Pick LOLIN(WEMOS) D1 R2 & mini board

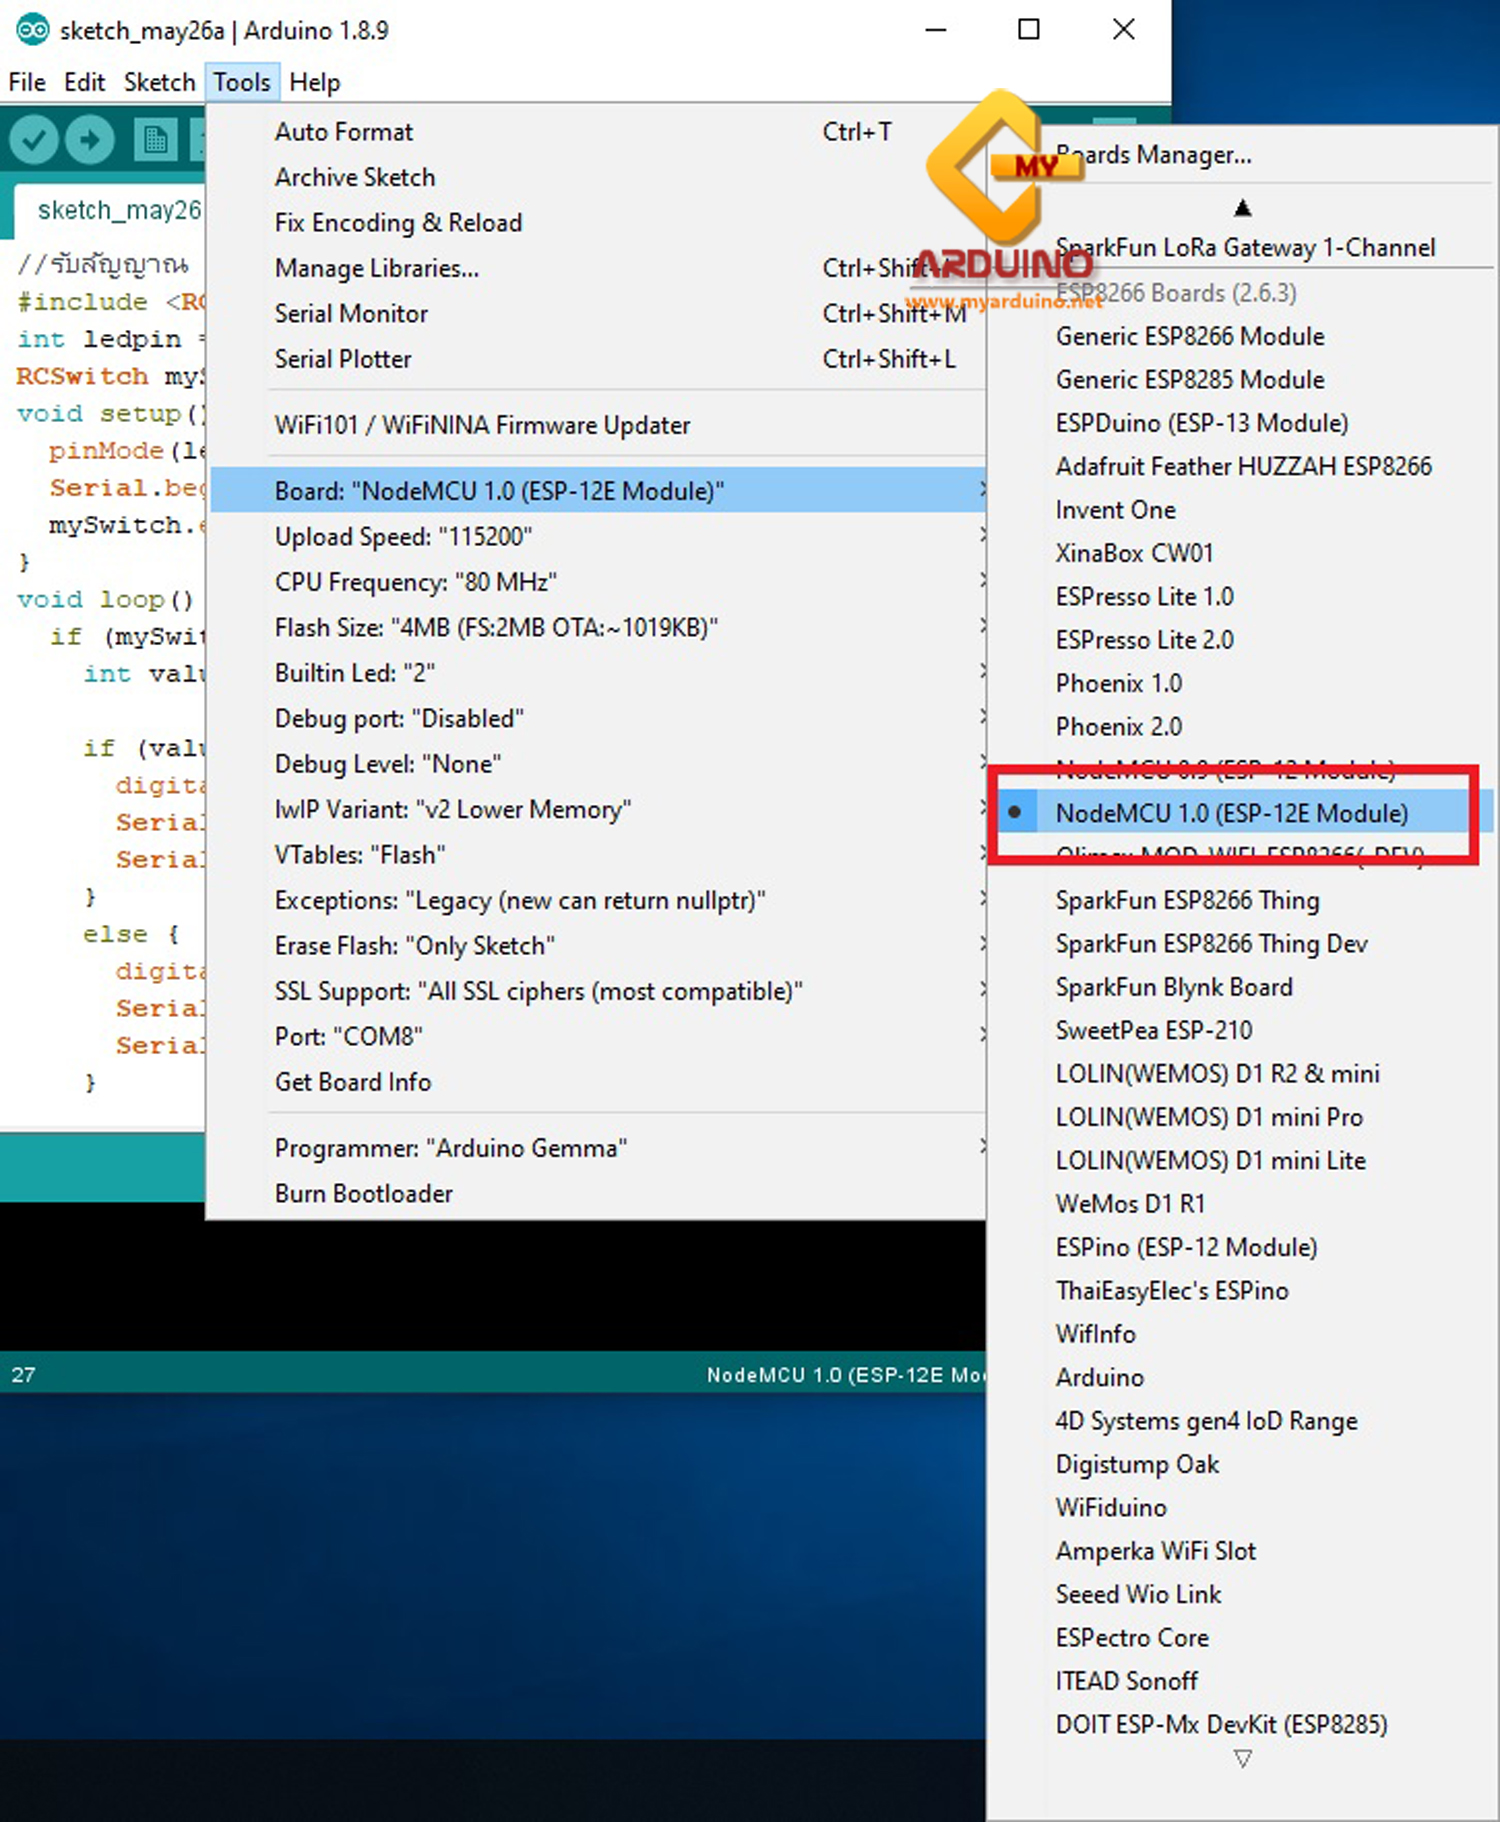(x=1217, y=1074)
